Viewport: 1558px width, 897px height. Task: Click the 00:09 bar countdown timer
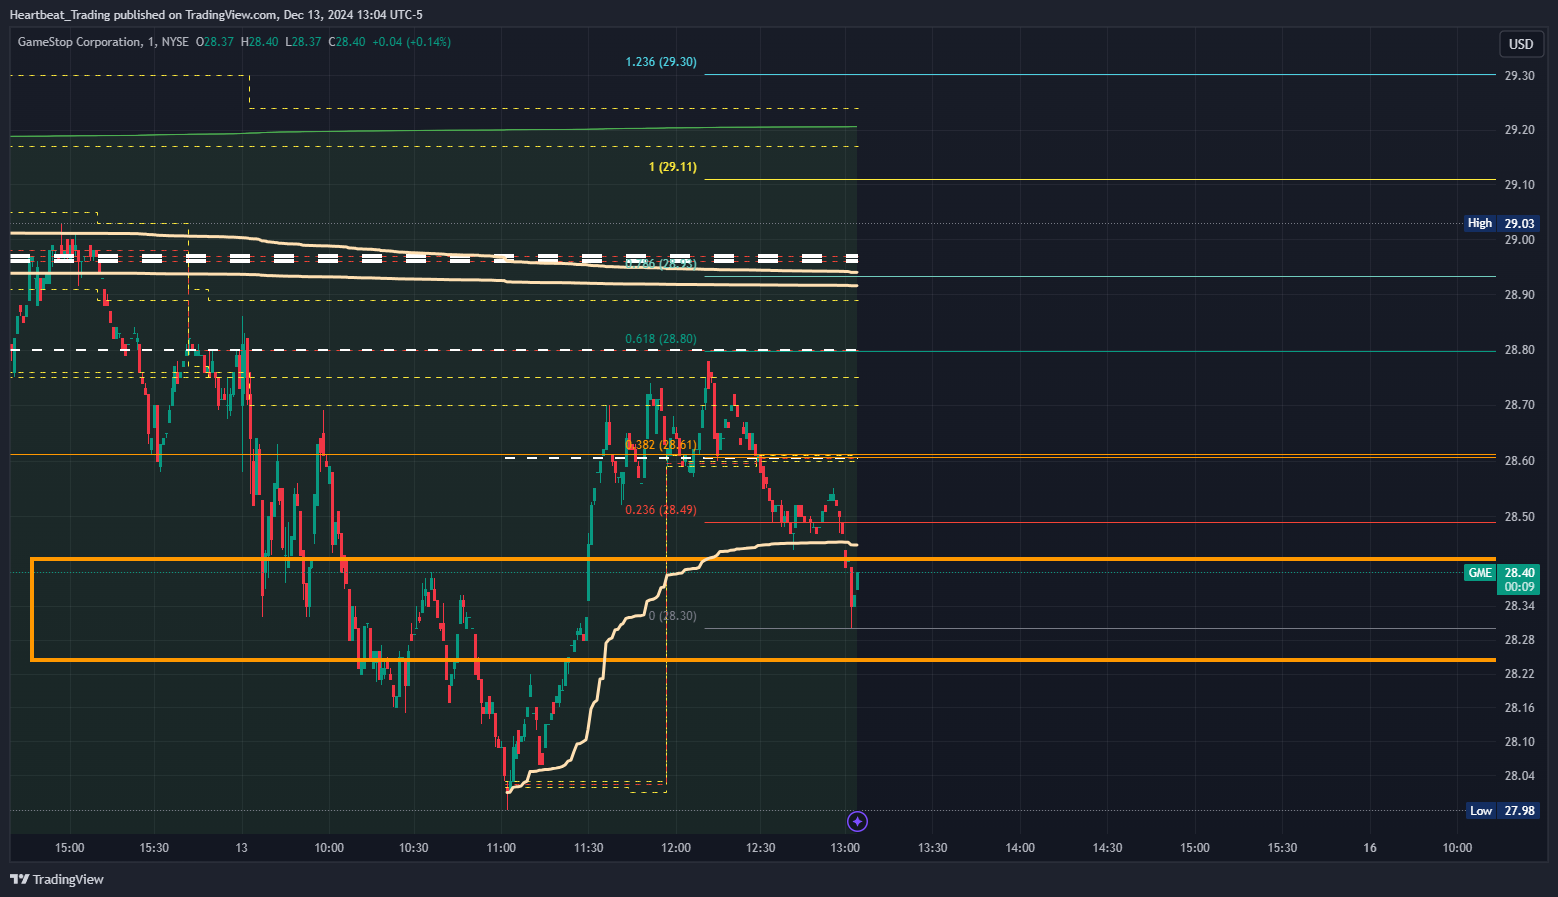click(1520, 587)
